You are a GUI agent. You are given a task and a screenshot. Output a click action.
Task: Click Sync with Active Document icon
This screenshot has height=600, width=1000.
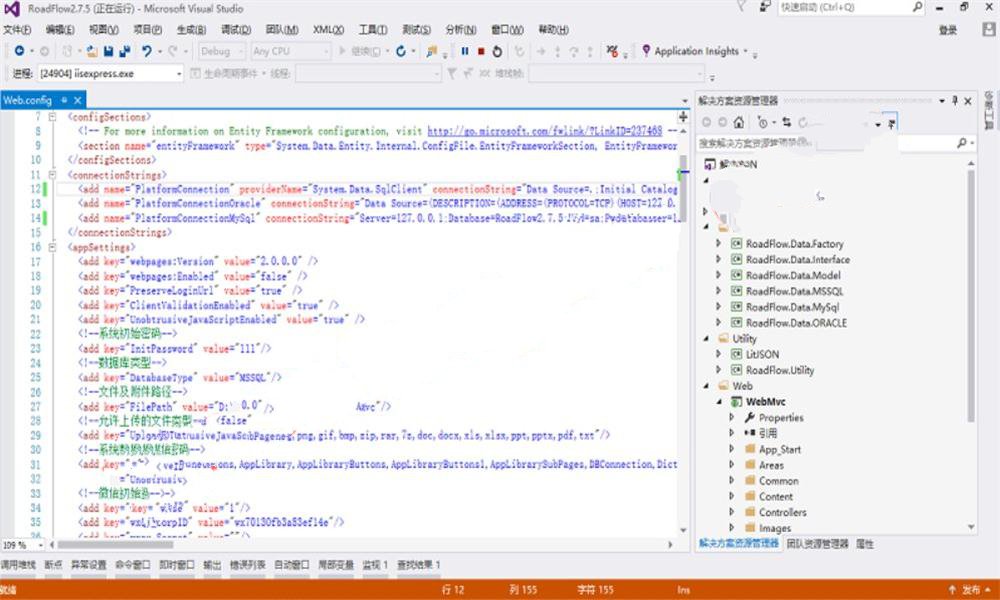click(786, 122)
